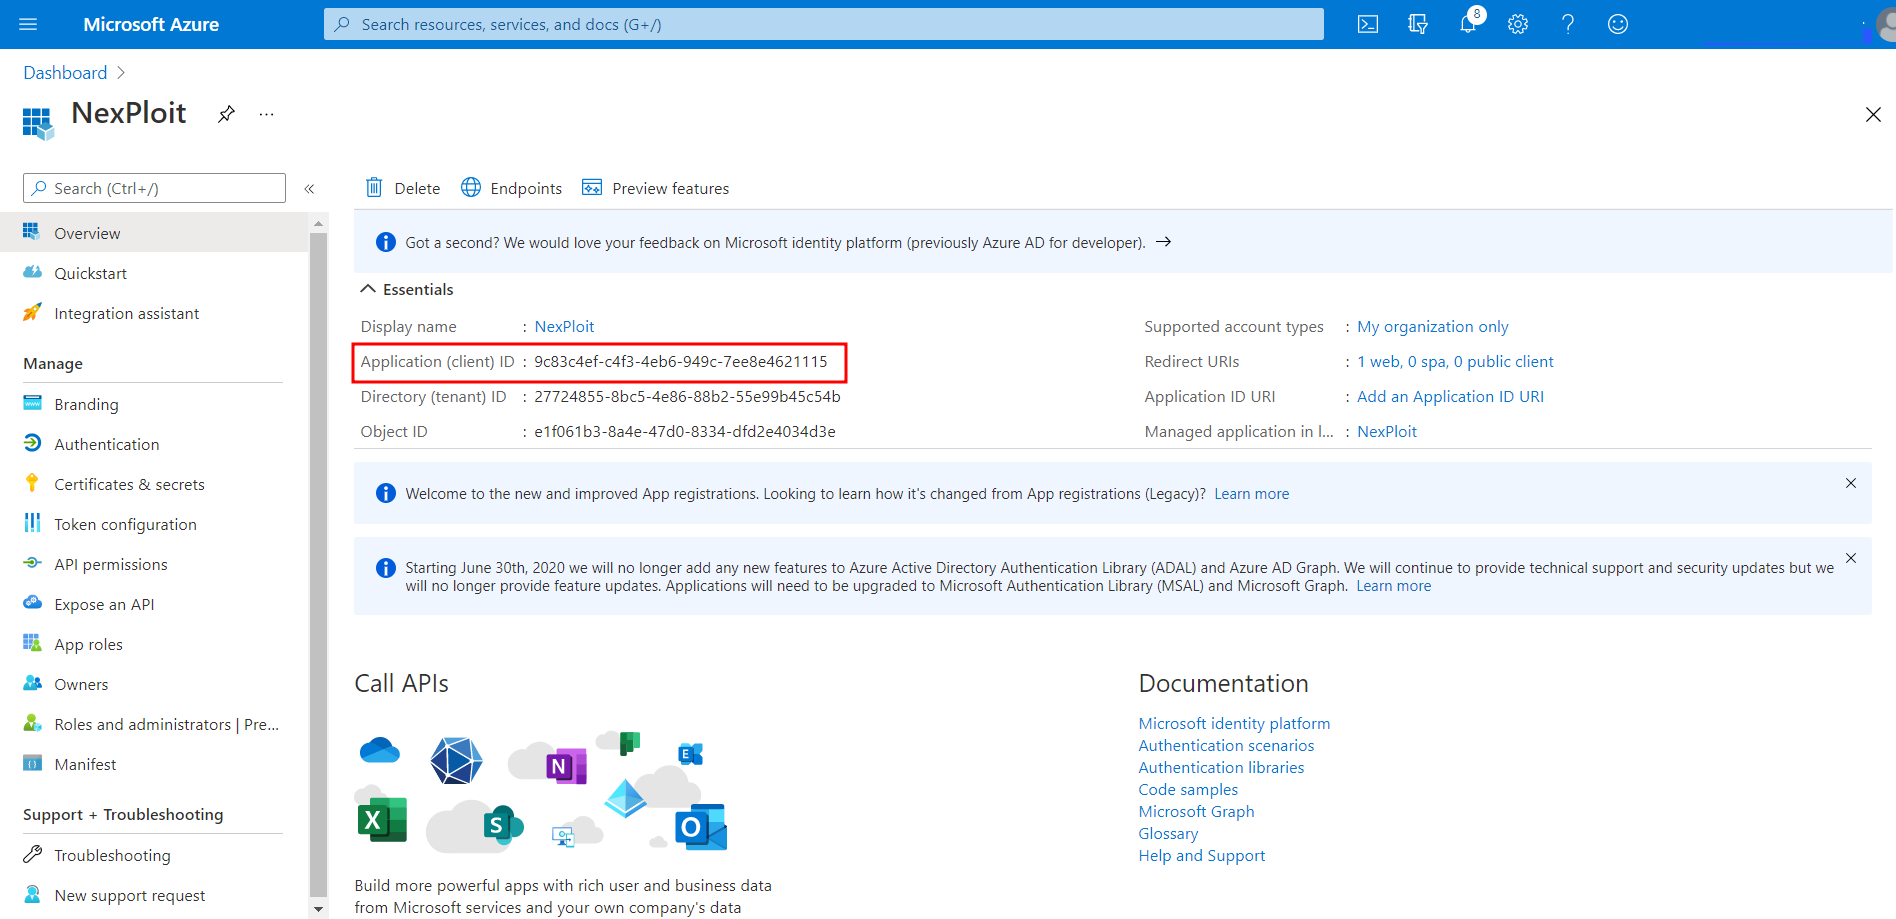Click the SharePoint icon in Call APIs

(503, 825)
